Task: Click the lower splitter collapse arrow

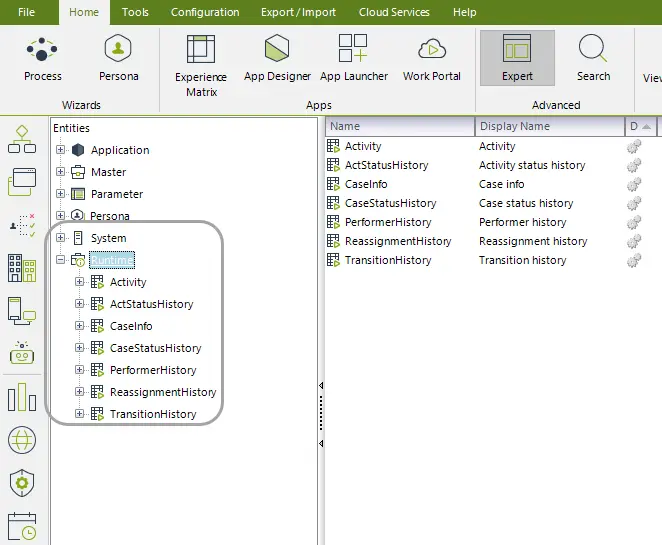Action: (321, 443)
